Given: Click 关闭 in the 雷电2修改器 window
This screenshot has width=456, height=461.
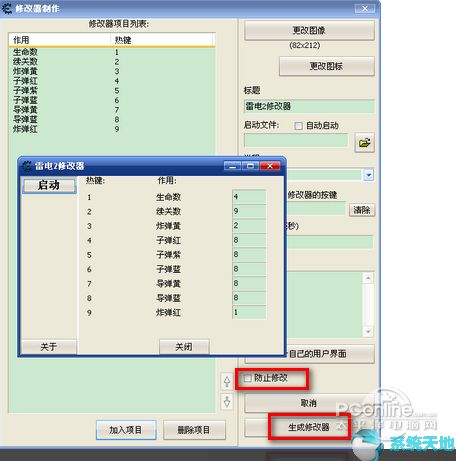Looking at the screenshot, I should (x=184, y=347).
